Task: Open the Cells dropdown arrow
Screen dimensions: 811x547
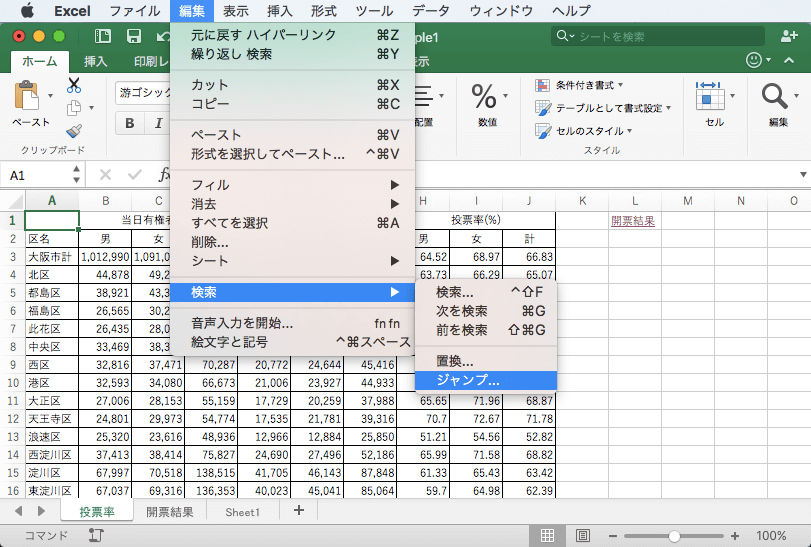Action: [x=732, y=96]
